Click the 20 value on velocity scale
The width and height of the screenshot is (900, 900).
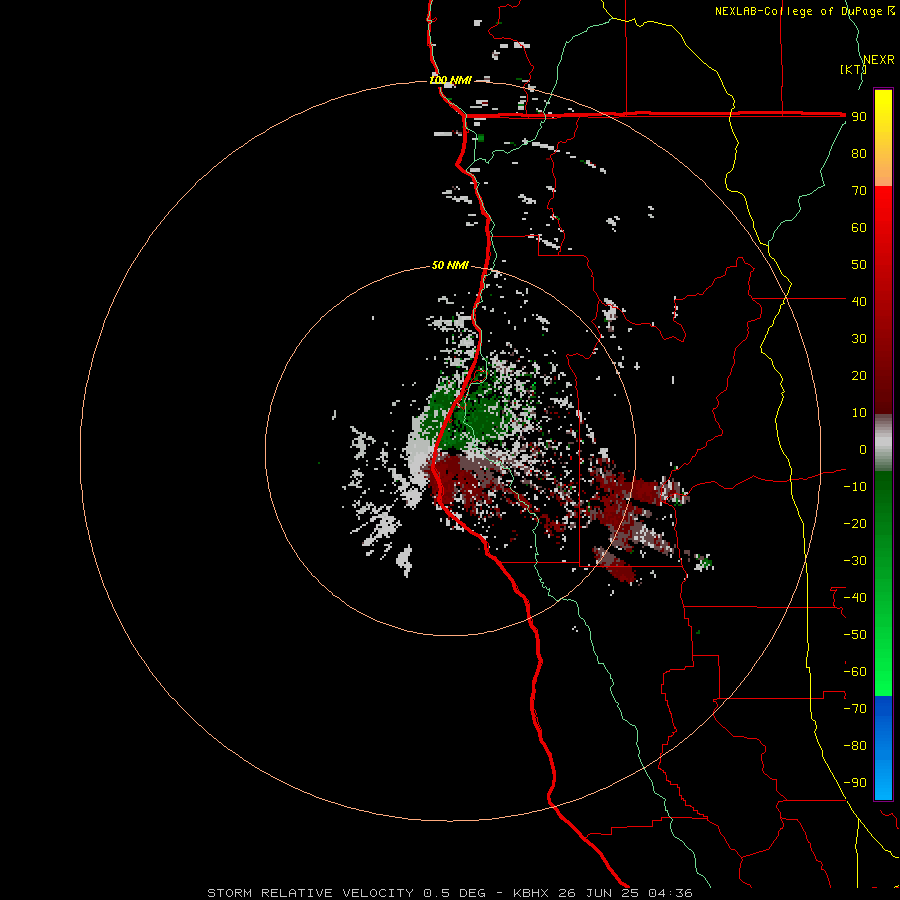pos(859,376)
